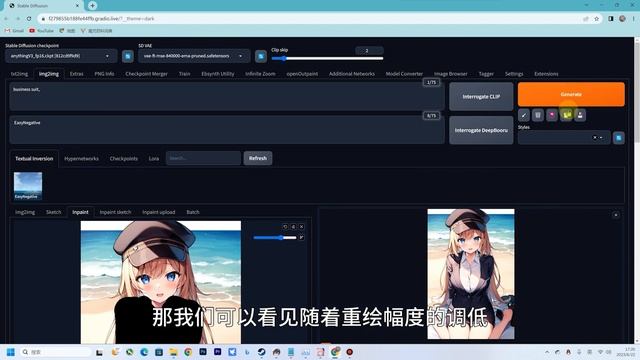
Task: Open the Gmail bookmark
Action: (14, 31)
